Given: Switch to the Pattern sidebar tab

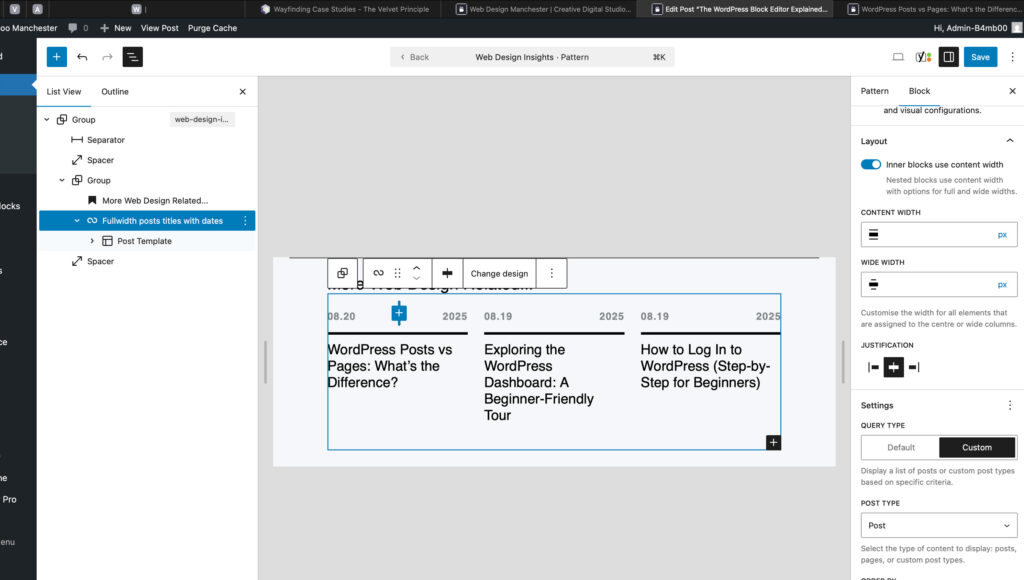Looking at the screenshot, I should click(x=874, y=91).
